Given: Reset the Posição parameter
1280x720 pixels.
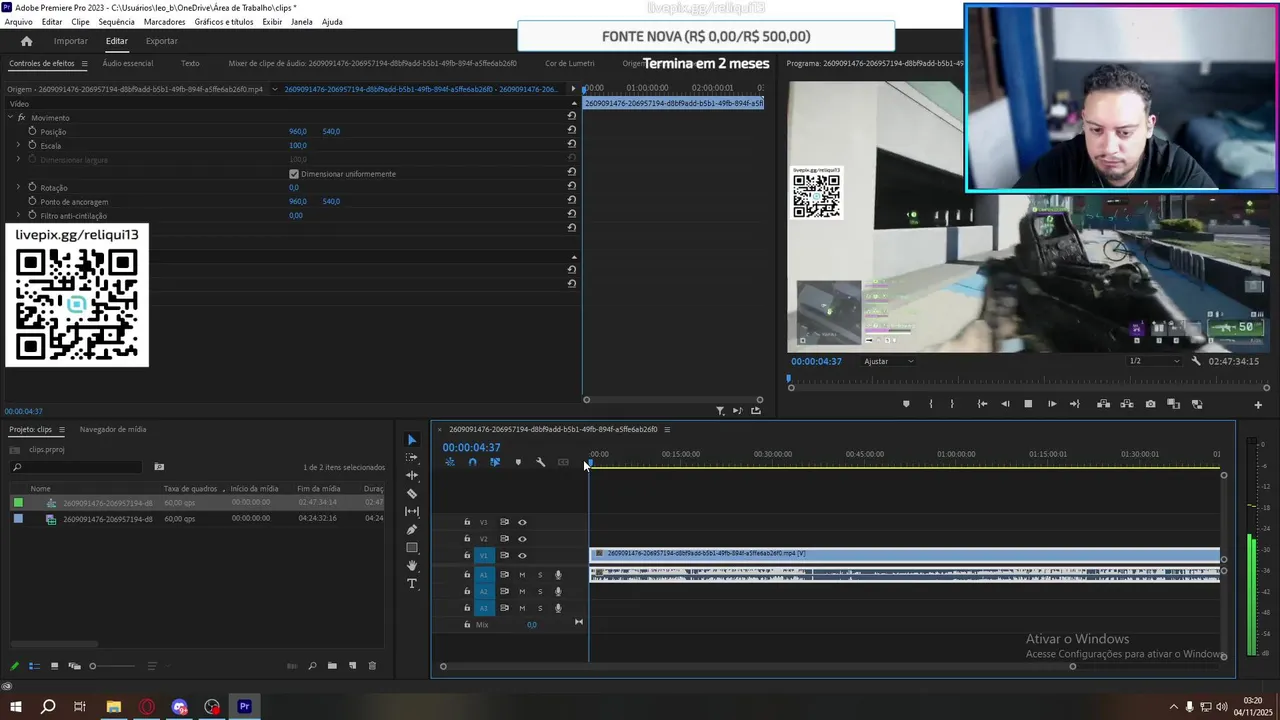Looking at the screenshot, I should pos(572,131).
